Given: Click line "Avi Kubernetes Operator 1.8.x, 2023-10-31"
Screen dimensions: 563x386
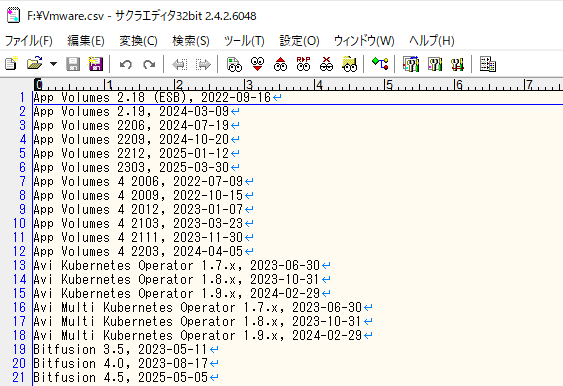Looking at the screenshot, I should point(177,279).
